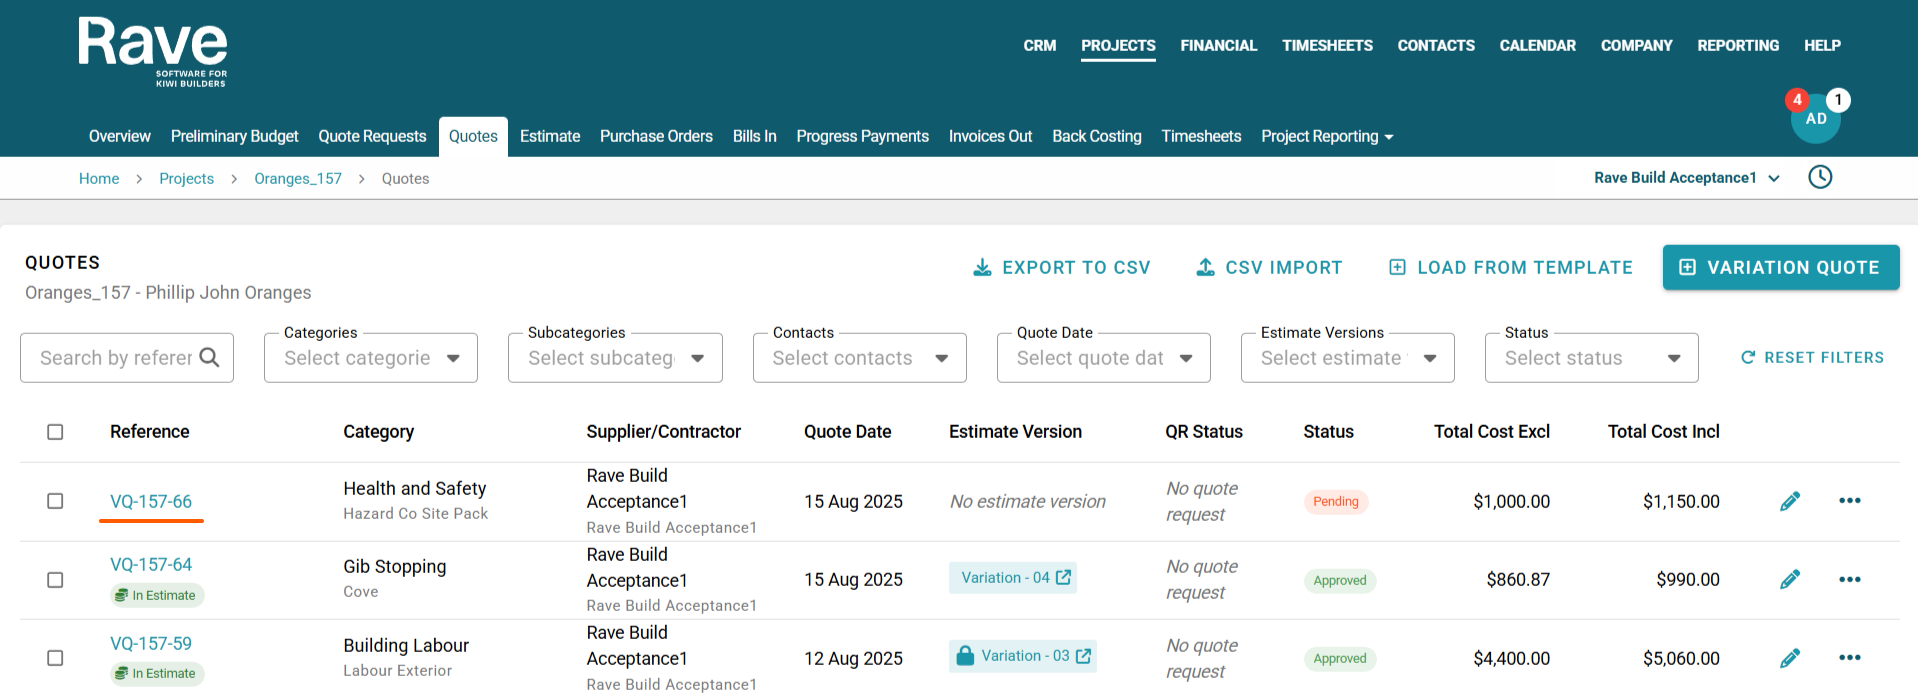
Task: Click the clock history icon
Action: point(1820,177)
